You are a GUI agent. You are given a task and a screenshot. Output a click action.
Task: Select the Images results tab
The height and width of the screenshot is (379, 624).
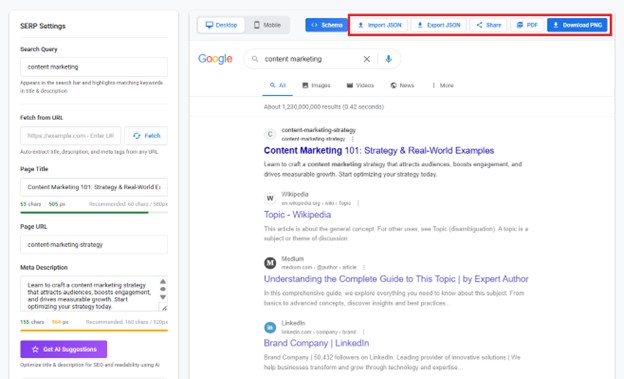point(316,85)
